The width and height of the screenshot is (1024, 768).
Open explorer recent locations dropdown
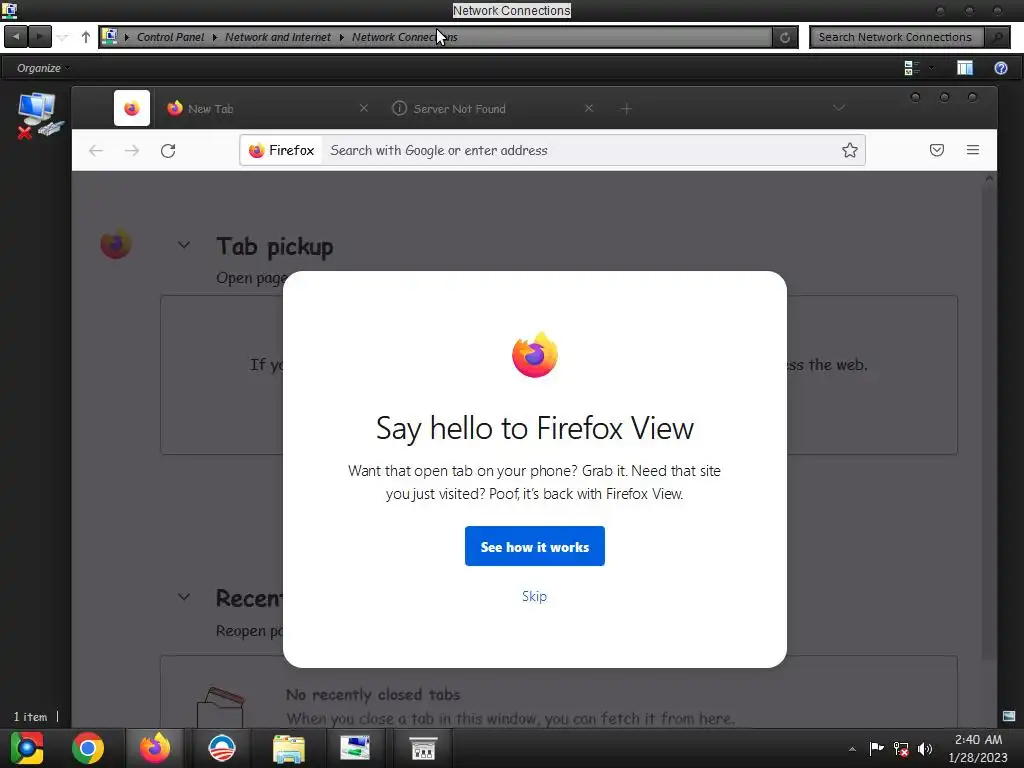click(x=62, y=37)
